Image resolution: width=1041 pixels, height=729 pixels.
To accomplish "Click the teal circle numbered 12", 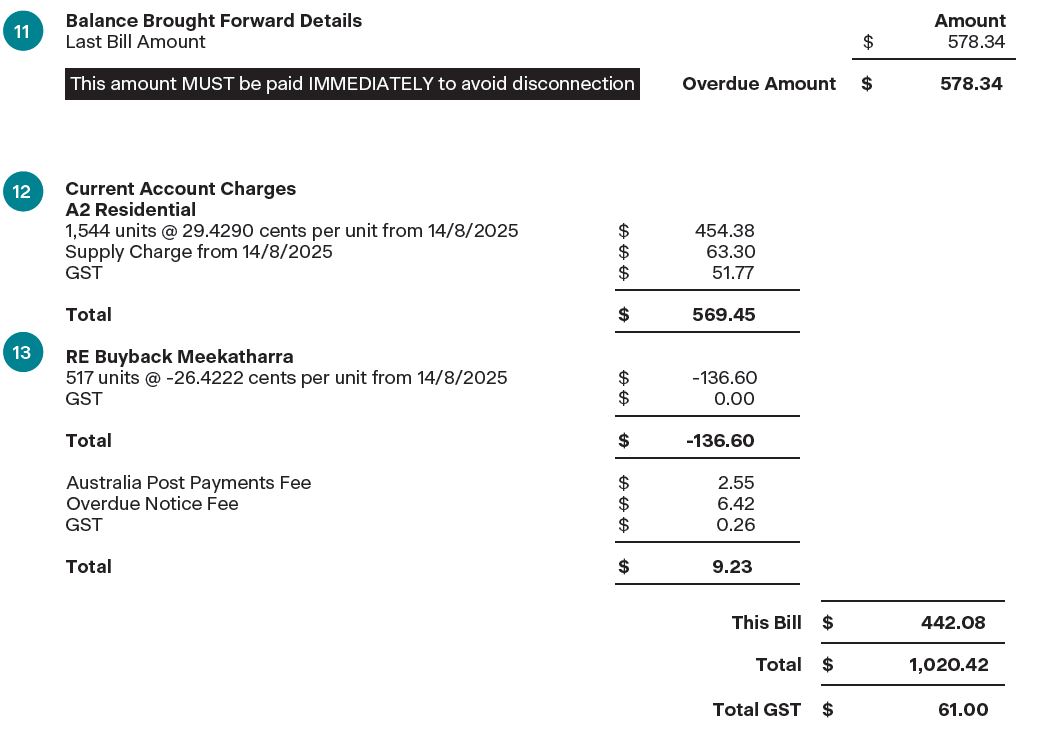I will coord(22,190).
